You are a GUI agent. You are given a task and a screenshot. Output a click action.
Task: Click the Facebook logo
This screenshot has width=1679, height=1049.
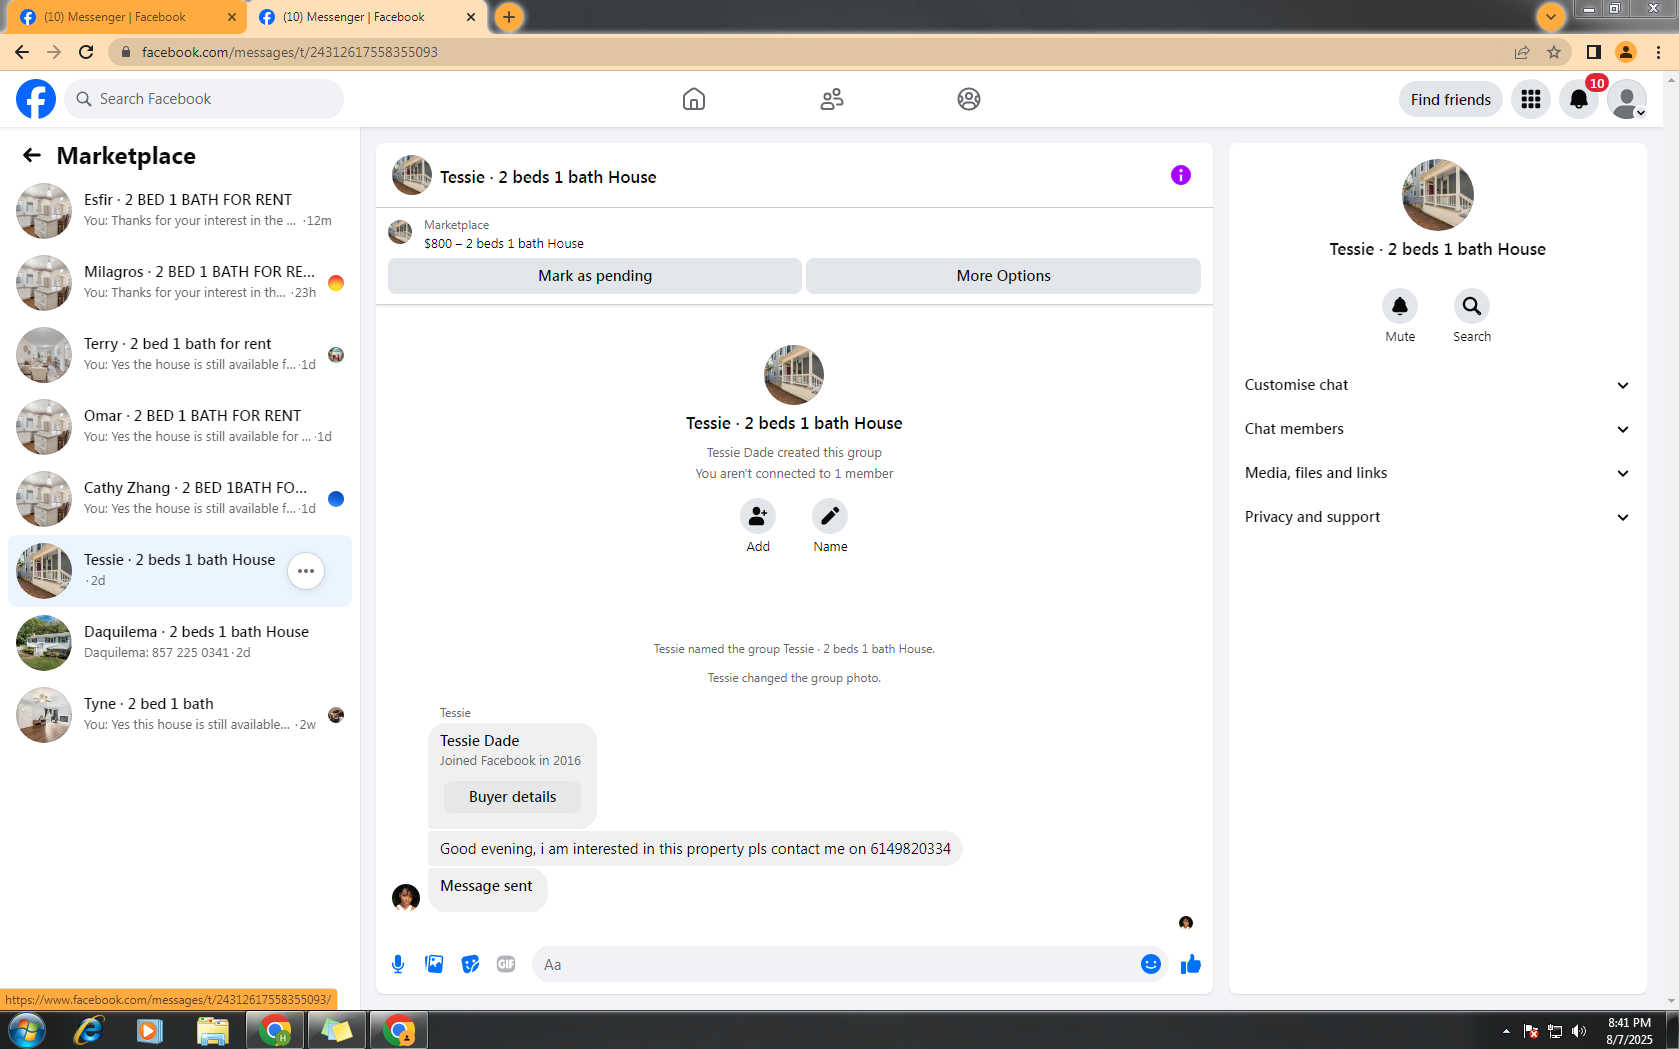point(36,99)
